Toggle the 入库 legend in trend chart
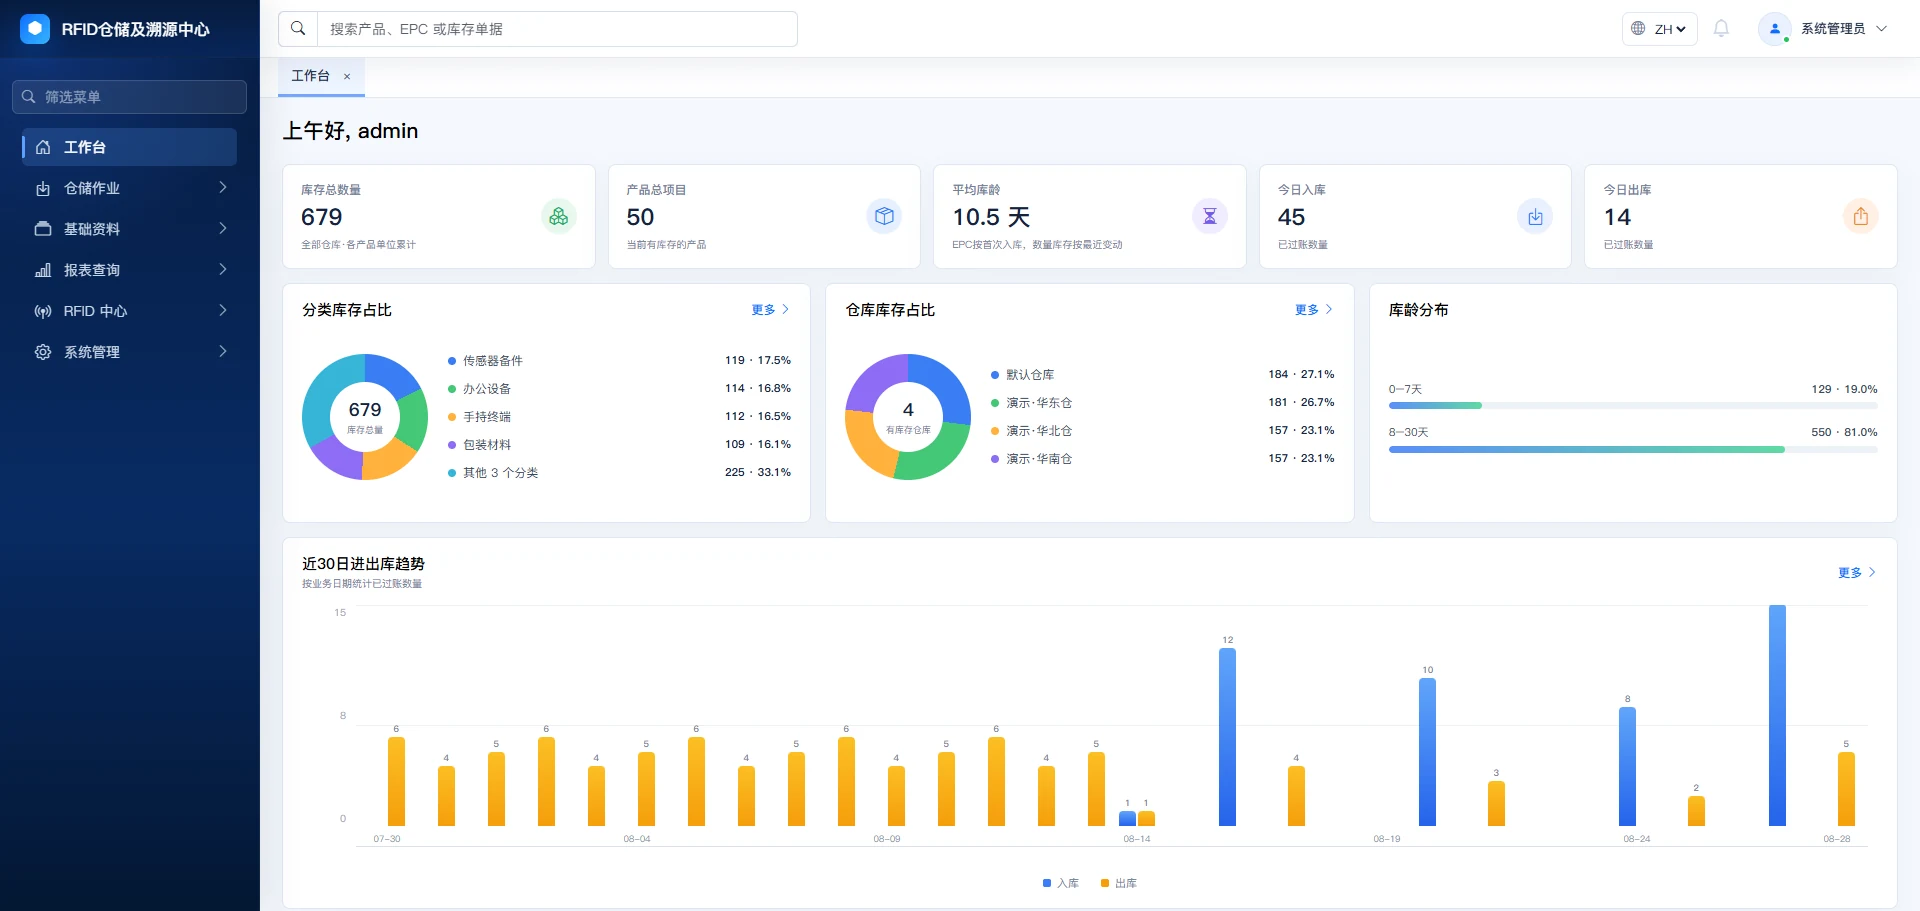The image size is (1920, 911). pos(1060,883)
